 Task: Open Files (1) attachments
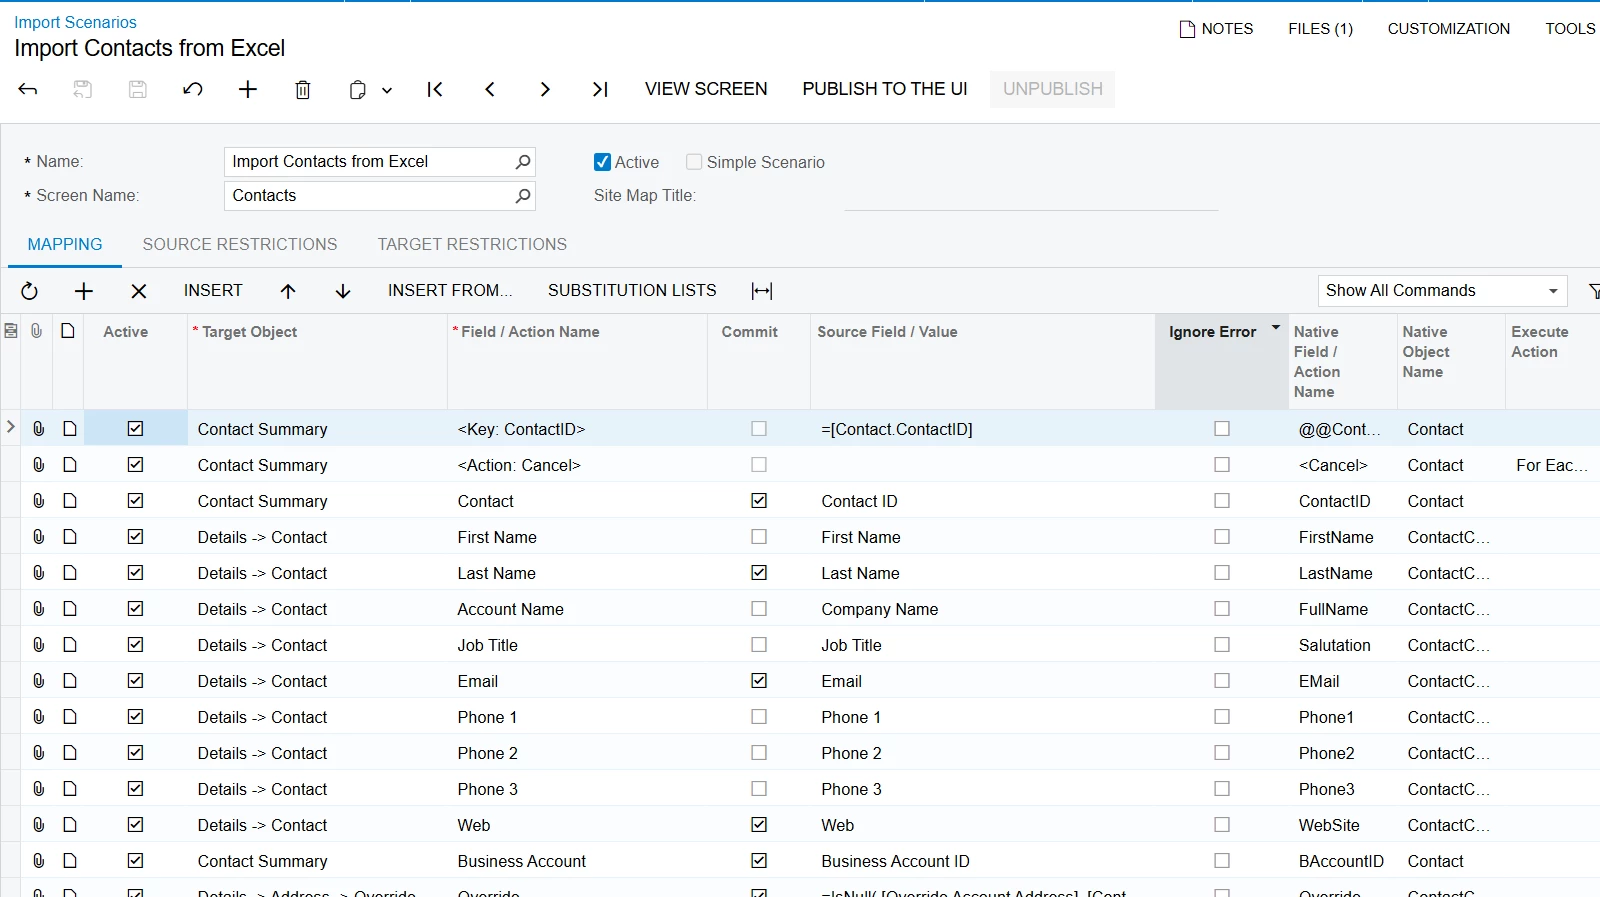(x=1320, y=29)
